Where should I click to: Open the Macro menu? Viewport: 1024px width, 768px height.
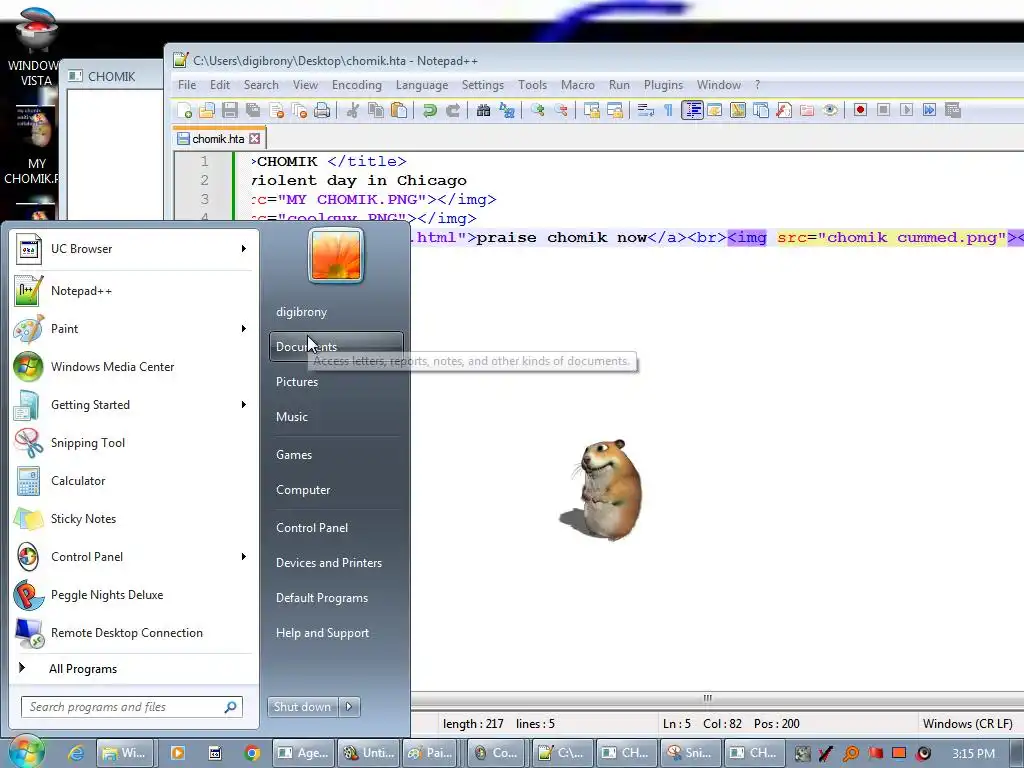point(577,85)
